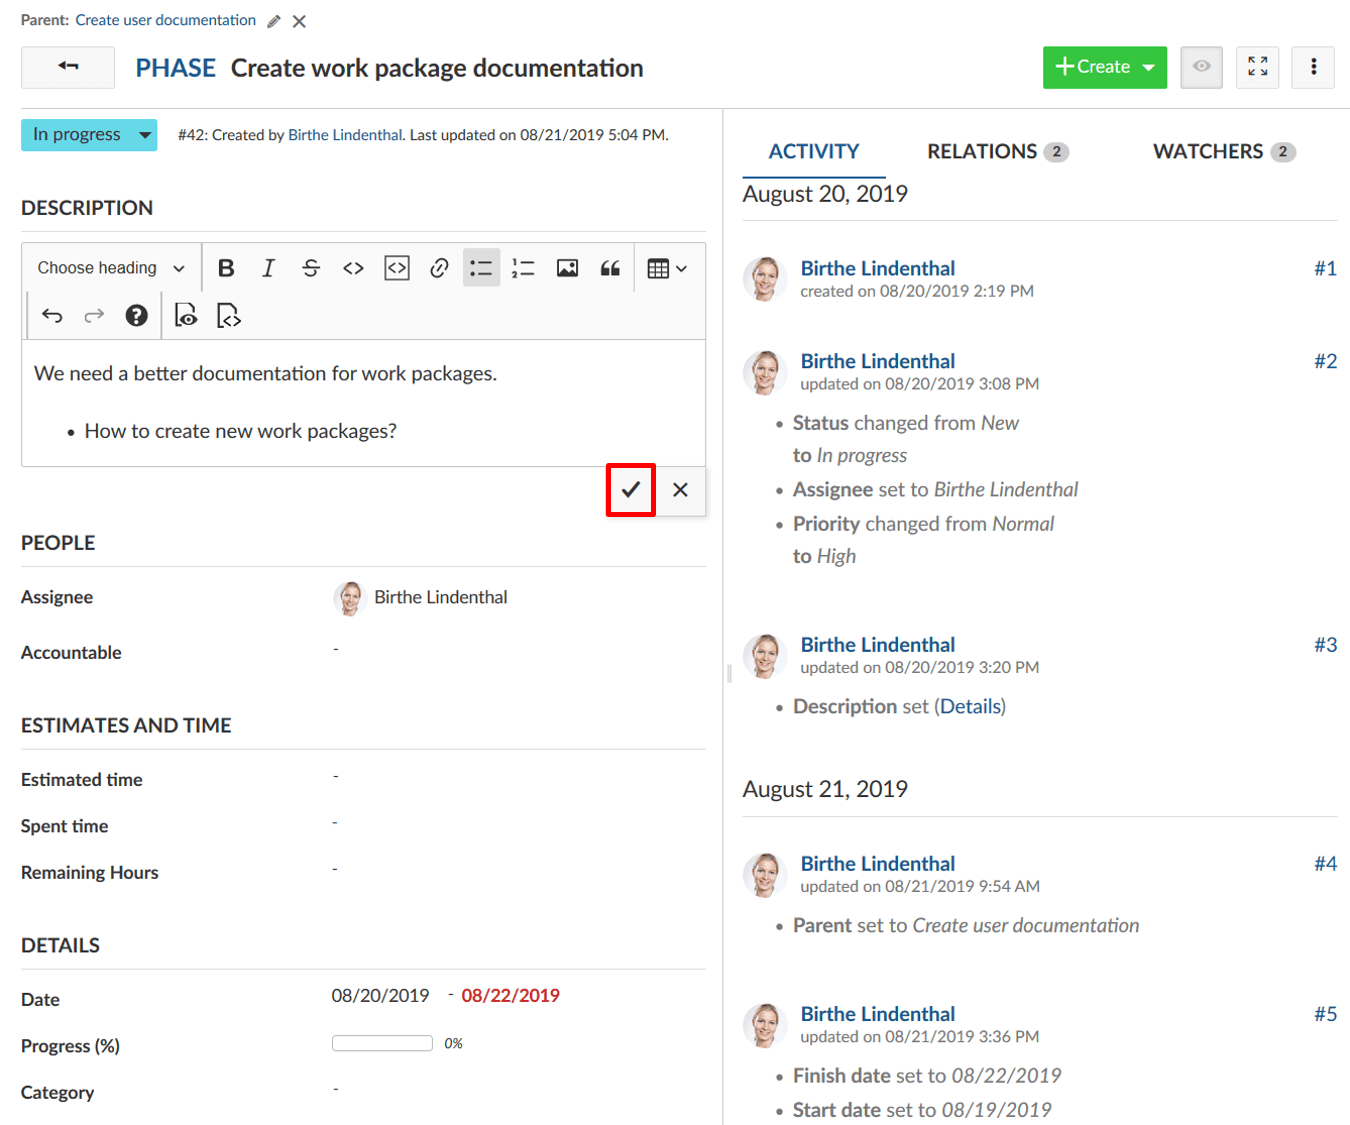
Task: Click in the description text area
Action: [363, 402]
